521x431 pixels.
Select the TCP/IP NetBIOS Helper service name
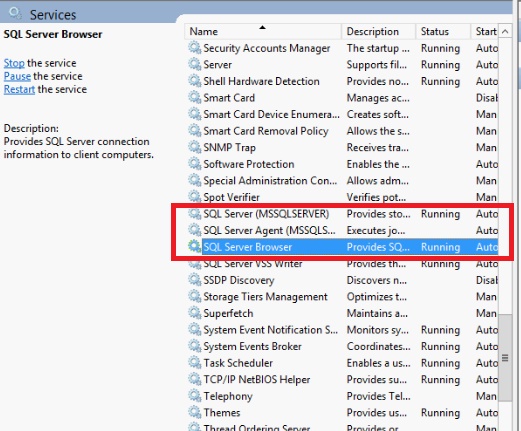257,379
